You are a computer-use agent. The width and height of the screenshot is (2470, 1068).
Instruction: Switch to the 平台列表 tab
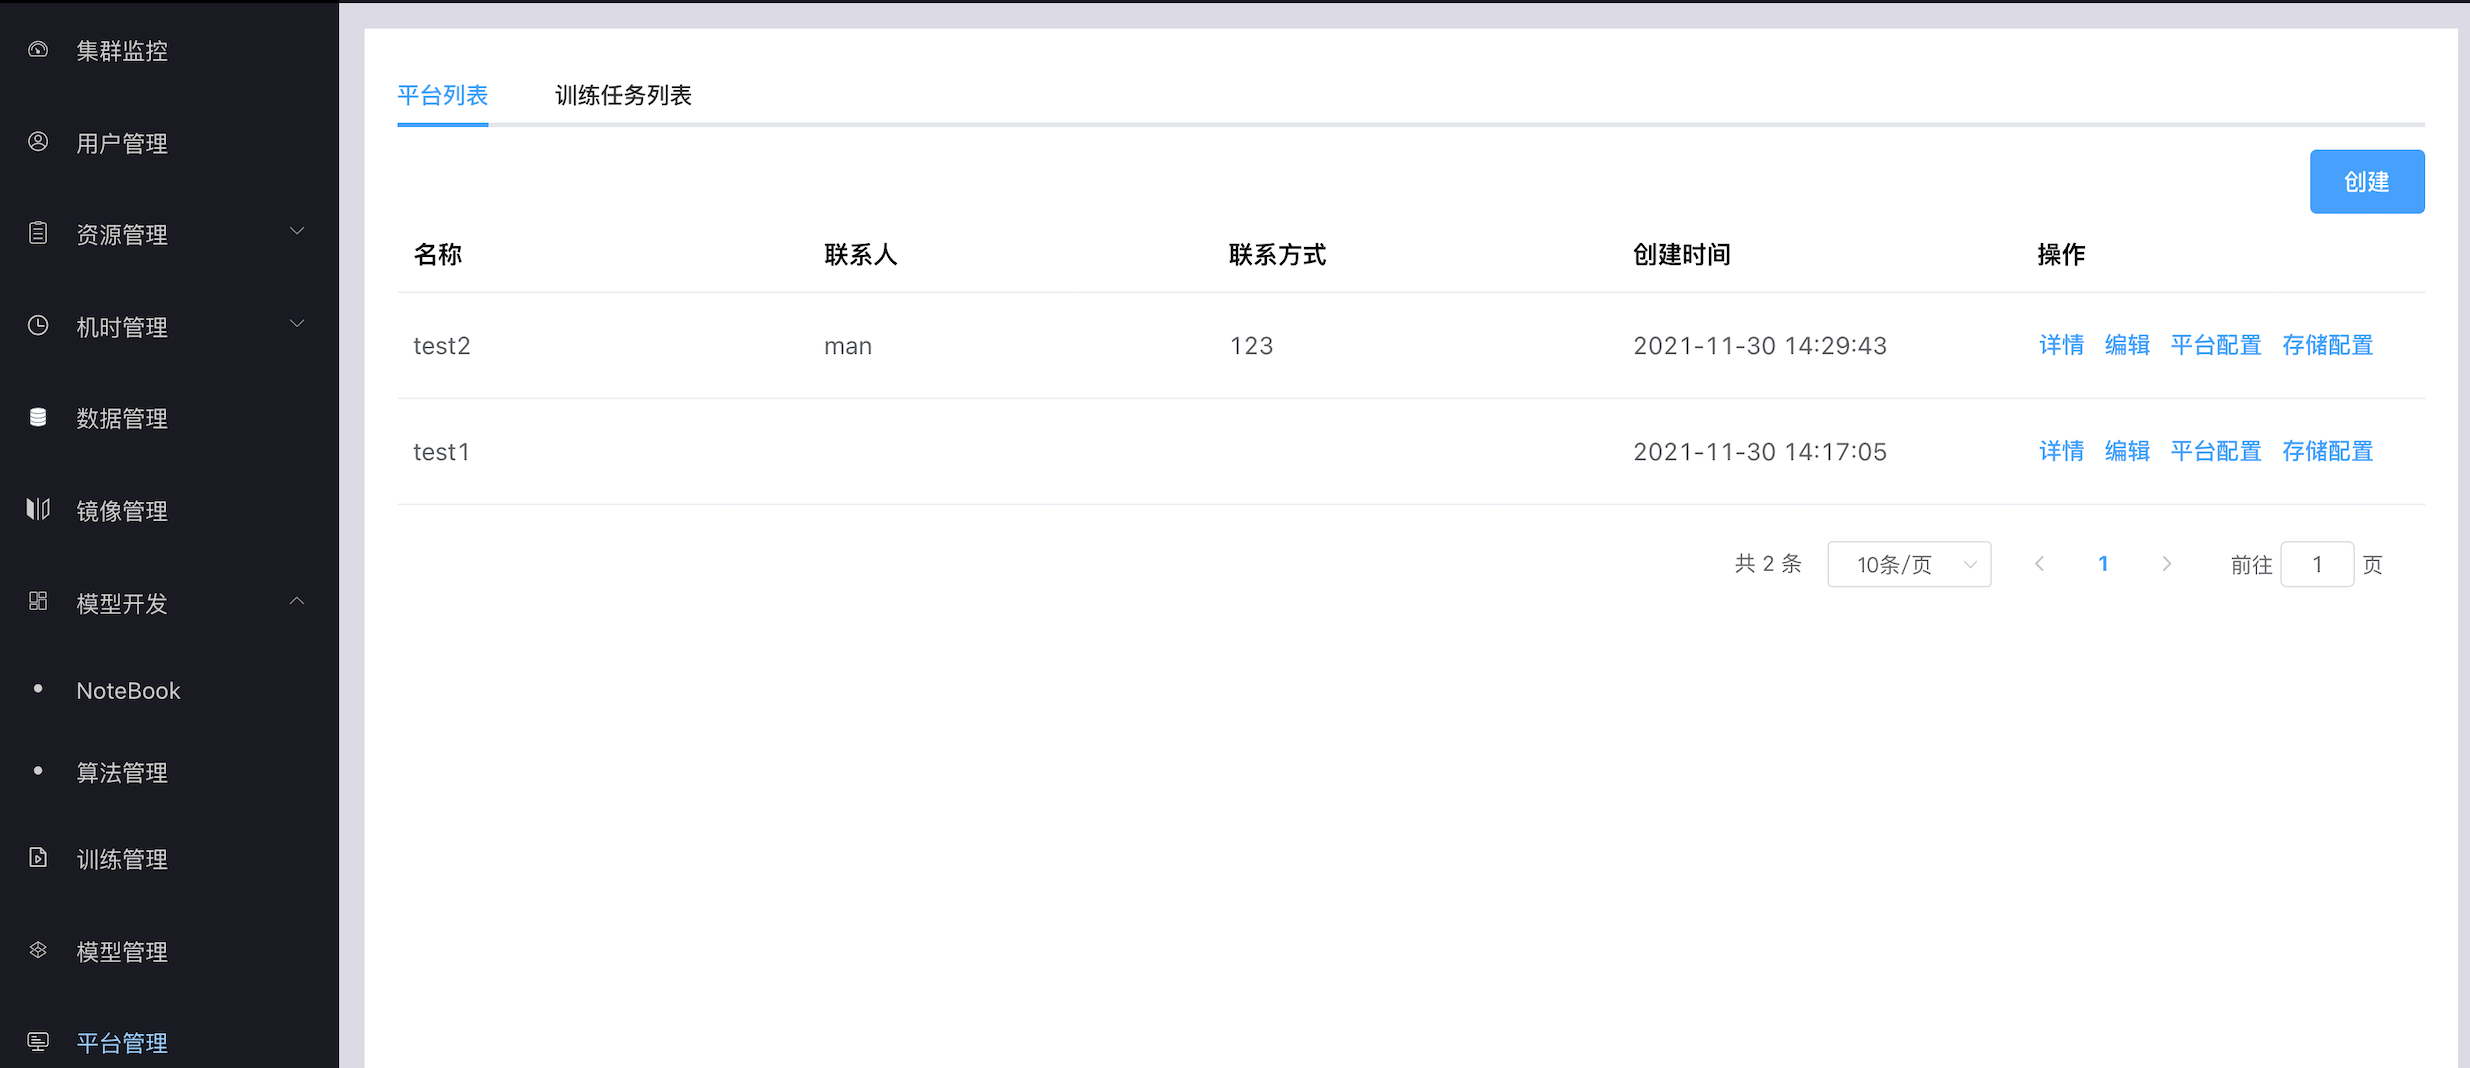coord(442,95)
